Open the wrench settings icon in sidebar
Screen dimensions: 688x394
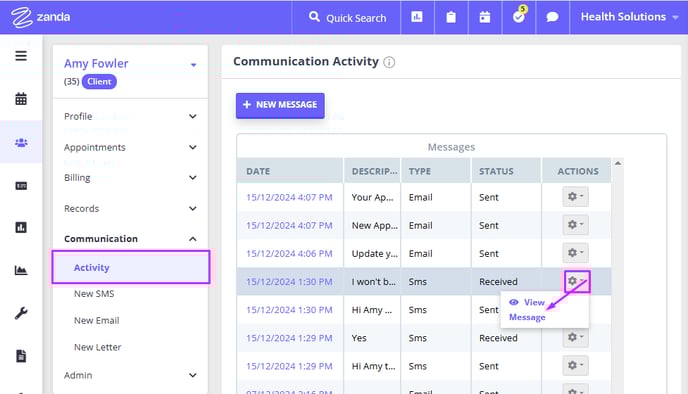21,313
